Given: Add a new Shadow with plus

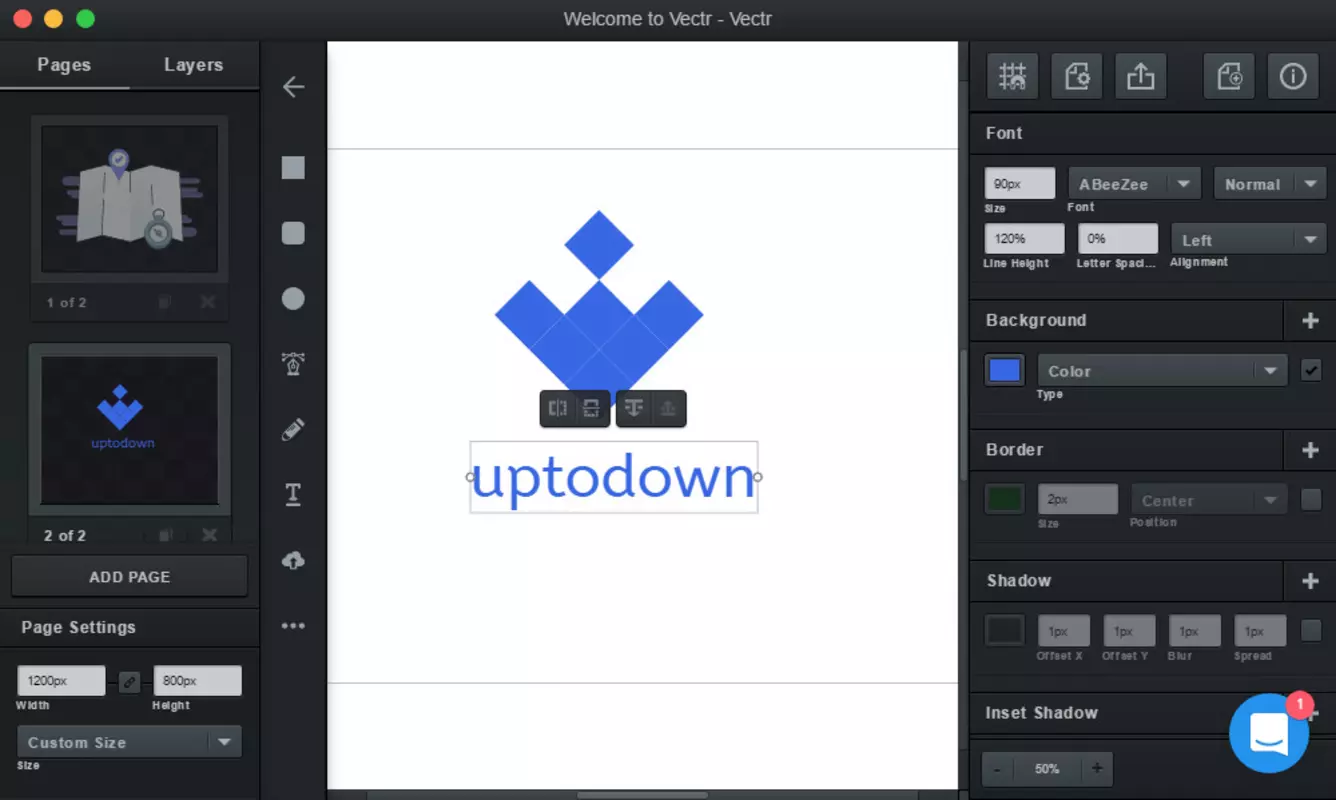Looking at the screenshot, I should (1310, 581).
